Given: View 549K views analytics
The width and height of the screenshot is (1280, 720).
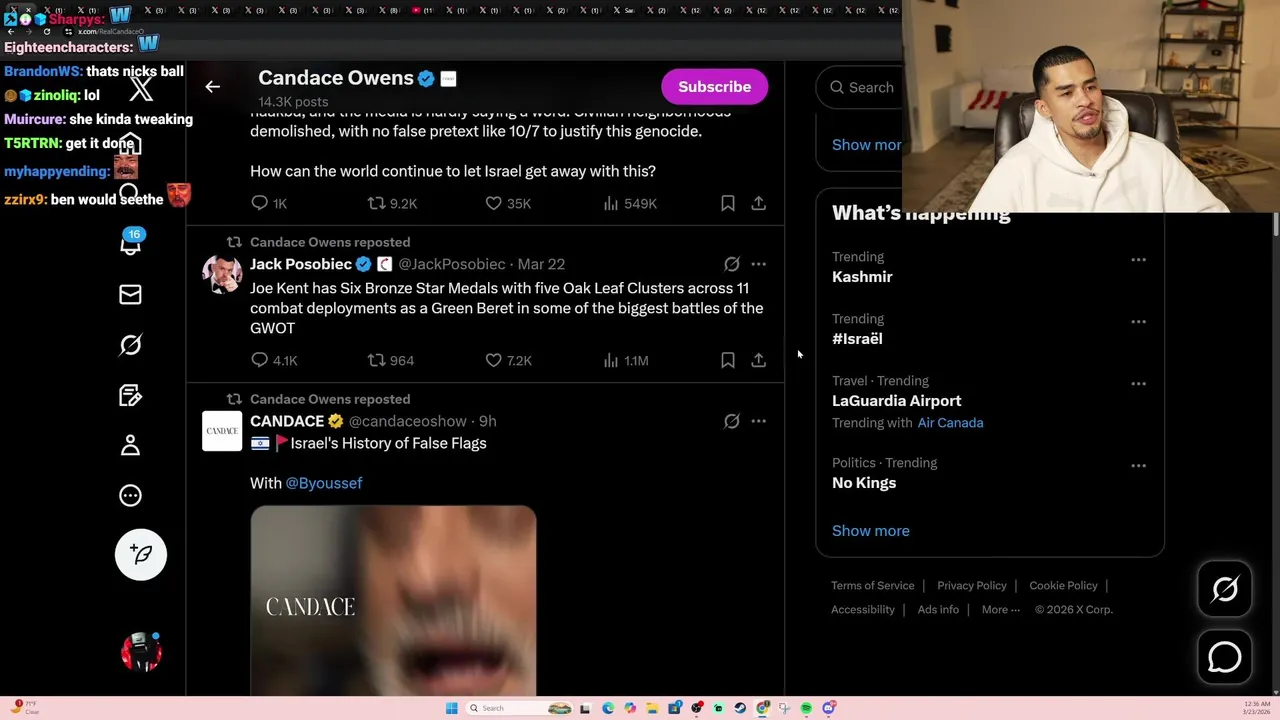Looking at the screenshot, I should 630,203.
